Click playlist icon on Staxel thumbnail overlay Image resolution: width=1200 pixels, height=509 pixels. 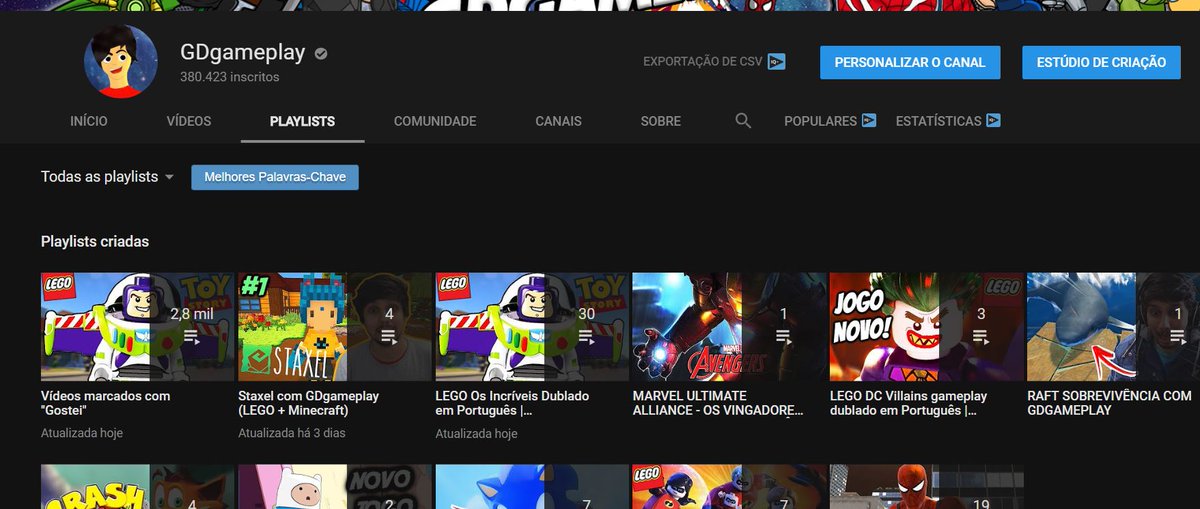tap(389, 337)
